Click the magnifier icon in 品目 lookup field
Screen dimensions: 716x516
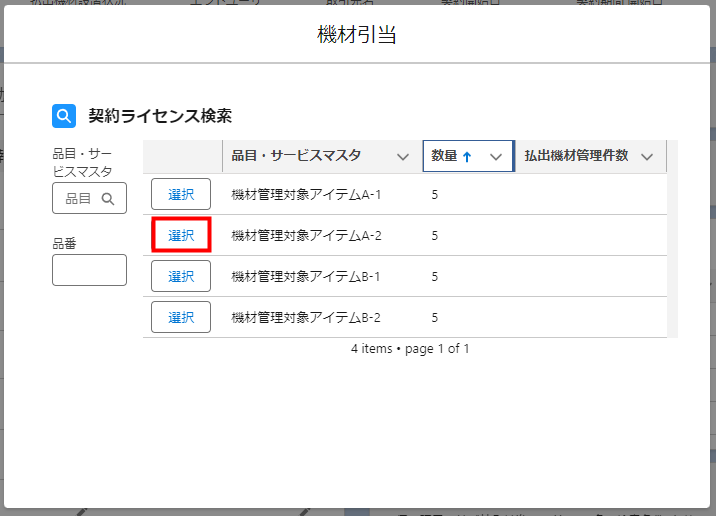[x=108, y=198]
